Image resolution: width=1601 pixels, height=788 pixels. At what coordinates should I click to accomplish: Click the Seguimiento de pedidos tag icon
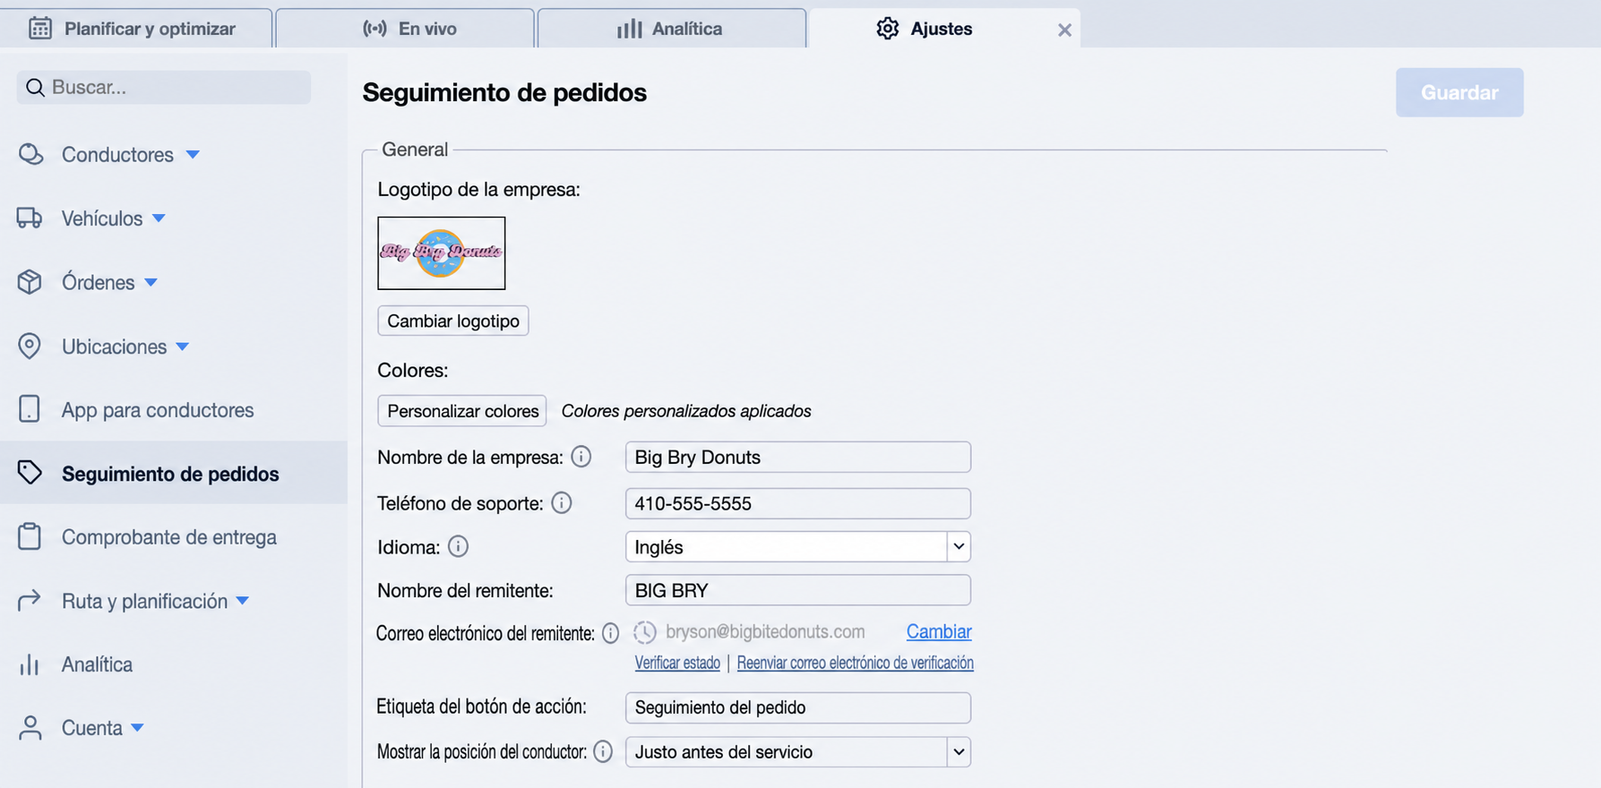click(30, 473)
